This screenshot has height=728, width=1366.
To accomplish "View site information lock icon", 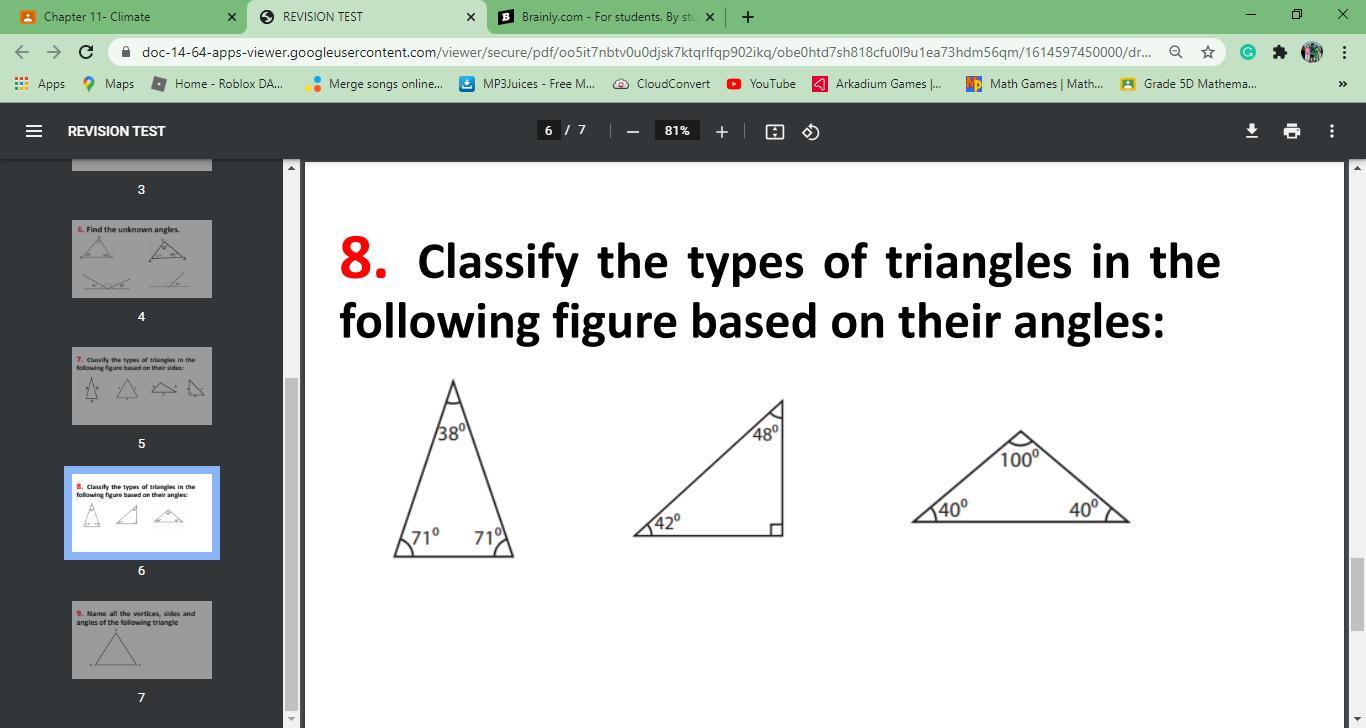I will pos(124,52).
